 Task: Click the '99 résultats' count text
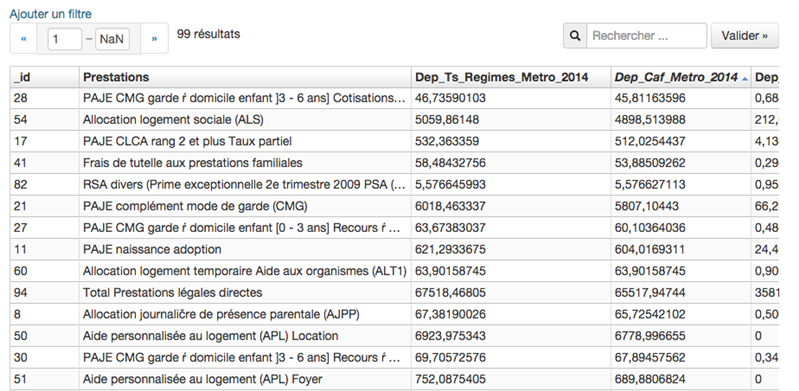click(x=208, y=34)
